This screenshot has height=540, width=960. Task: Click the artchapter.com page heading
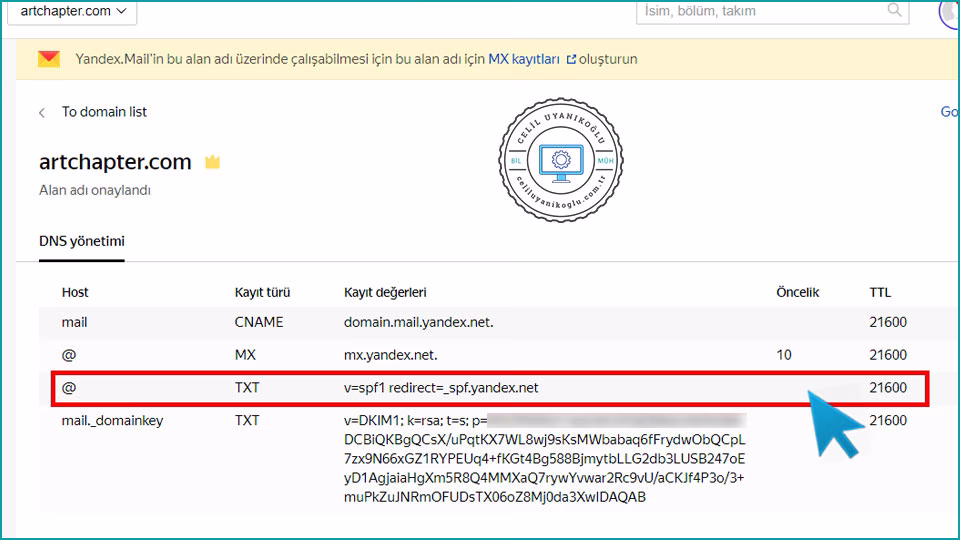pos(115,162)
